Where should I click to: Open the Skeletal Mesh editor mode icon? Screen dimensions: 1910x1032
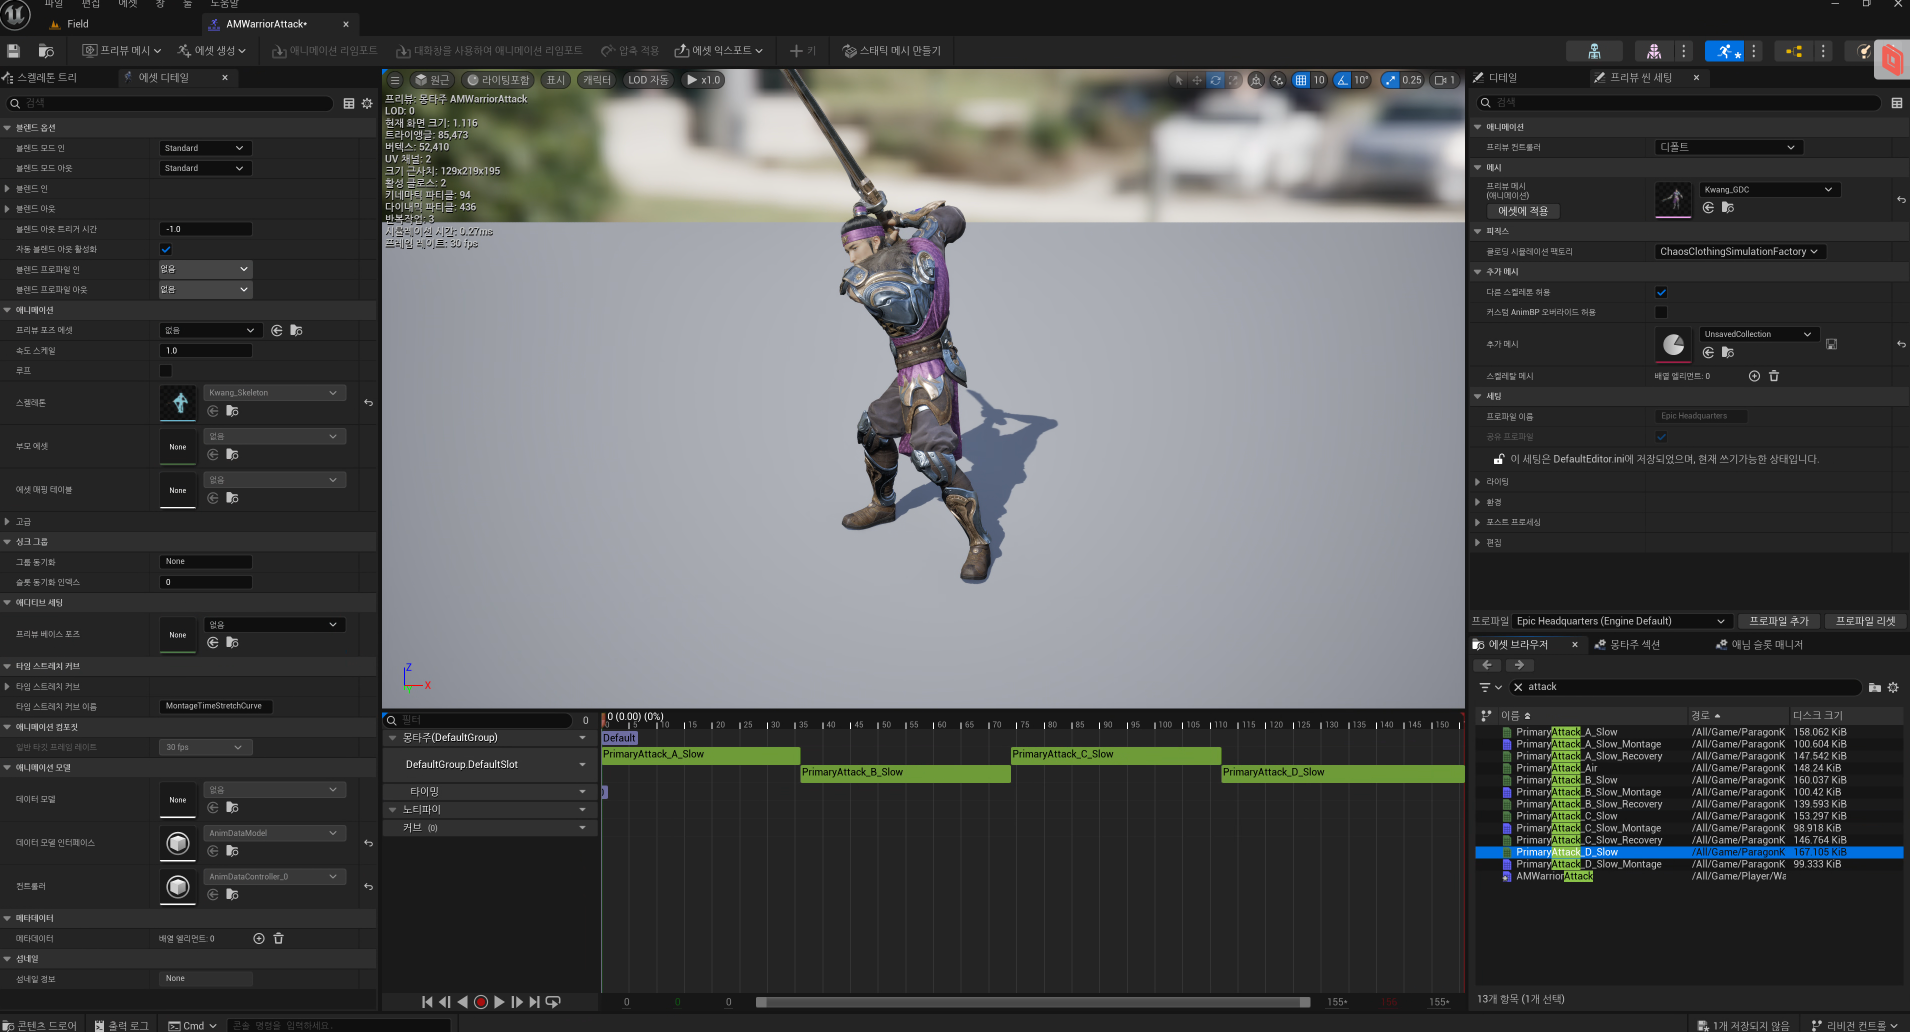1654,51
